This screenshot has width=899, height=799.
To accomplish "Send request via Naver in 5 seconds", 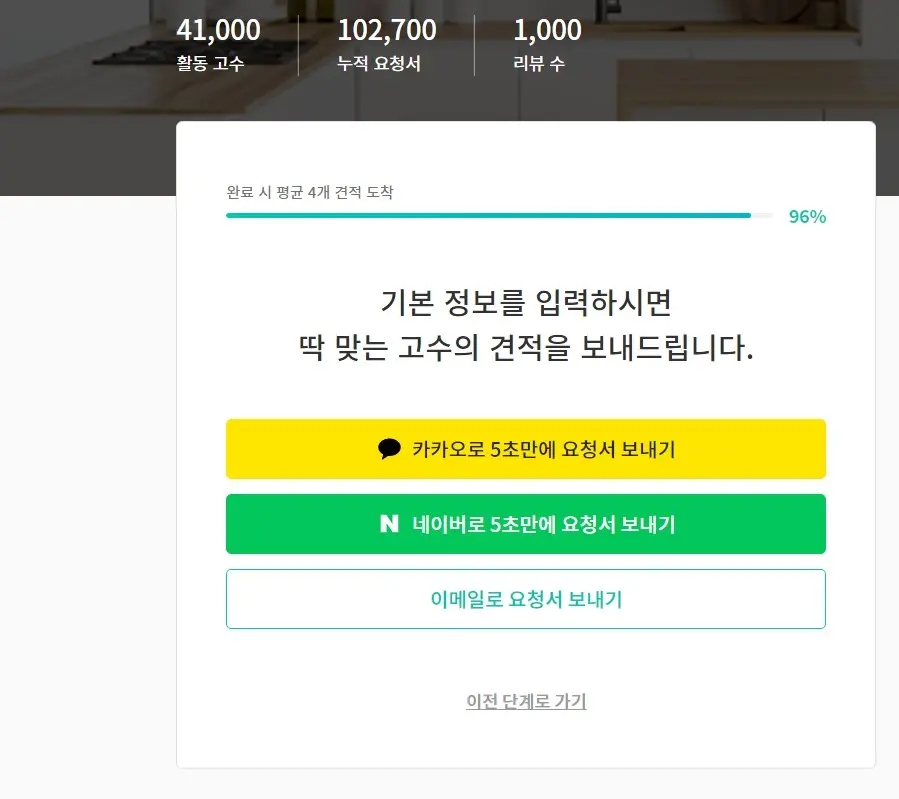I will [527, 524].
